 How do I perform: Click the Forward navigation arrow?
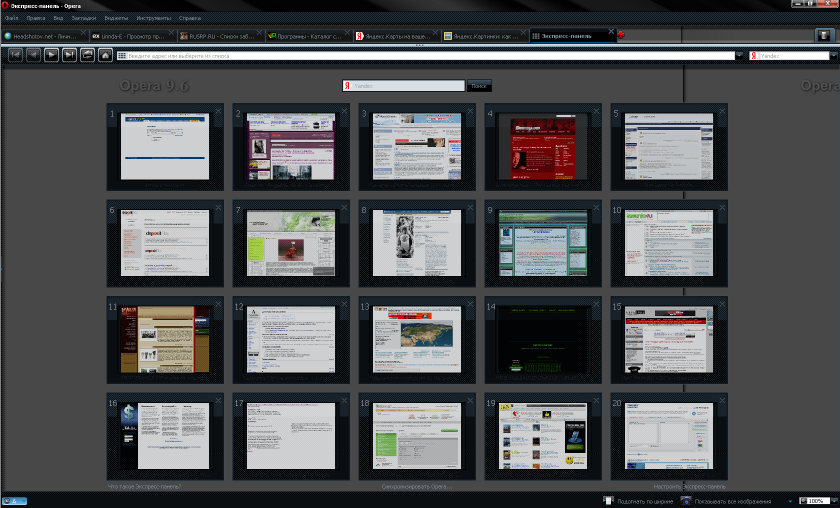tap(51, 55)
